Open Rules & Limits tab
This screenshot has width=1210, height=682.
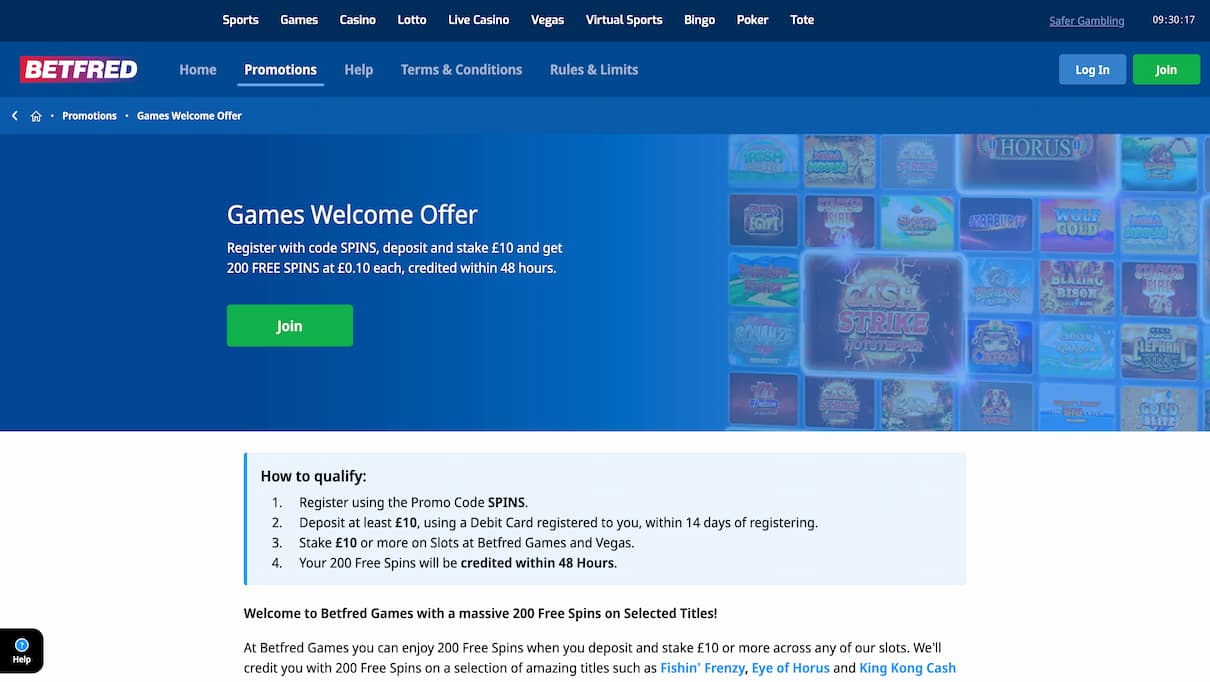(x=594, y=70)
